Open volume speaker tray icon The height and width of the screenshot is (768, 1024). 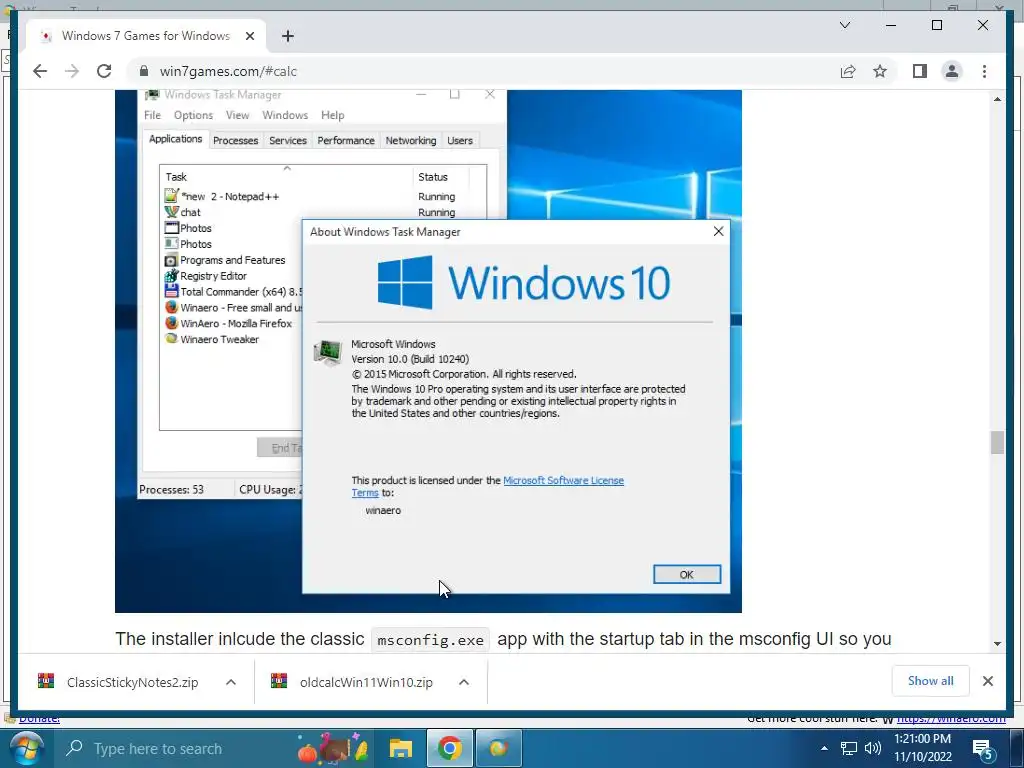click(x=872, y=748)
